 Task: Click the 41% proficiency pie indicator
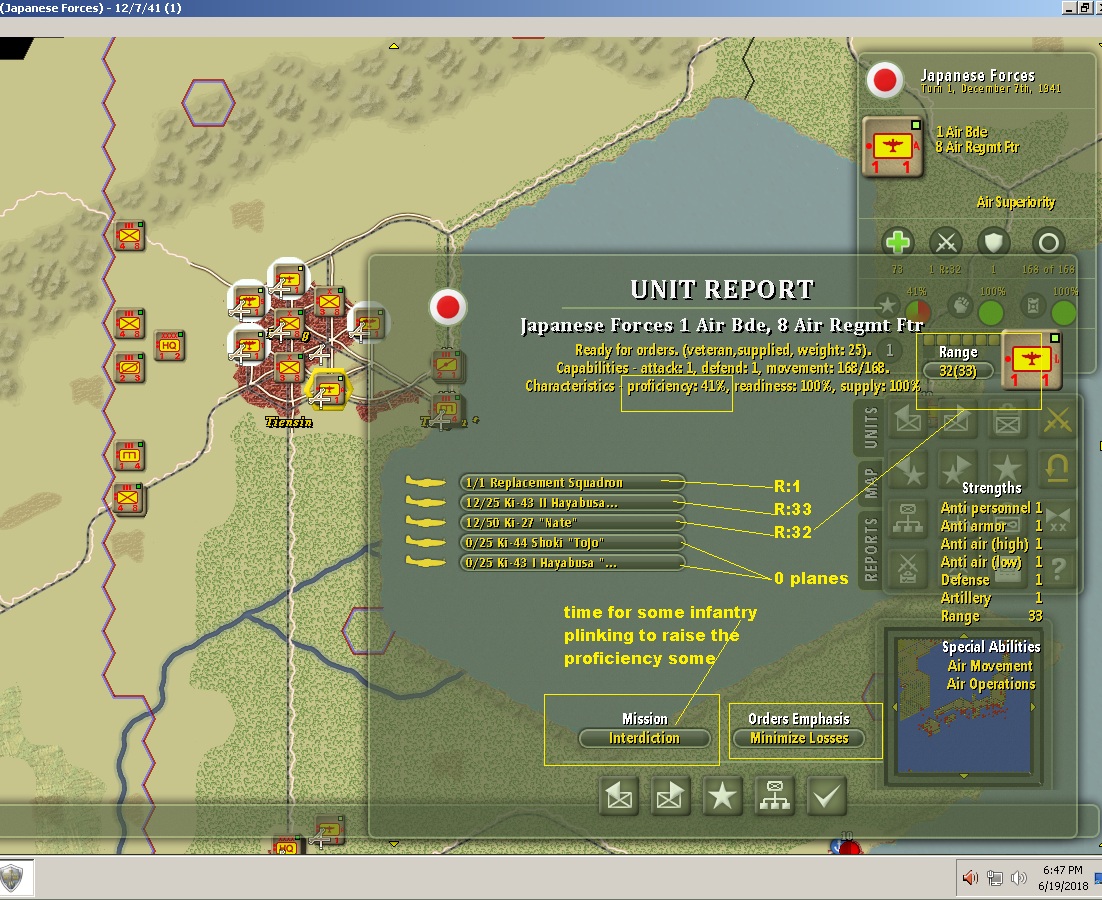[x=918, y=311]
